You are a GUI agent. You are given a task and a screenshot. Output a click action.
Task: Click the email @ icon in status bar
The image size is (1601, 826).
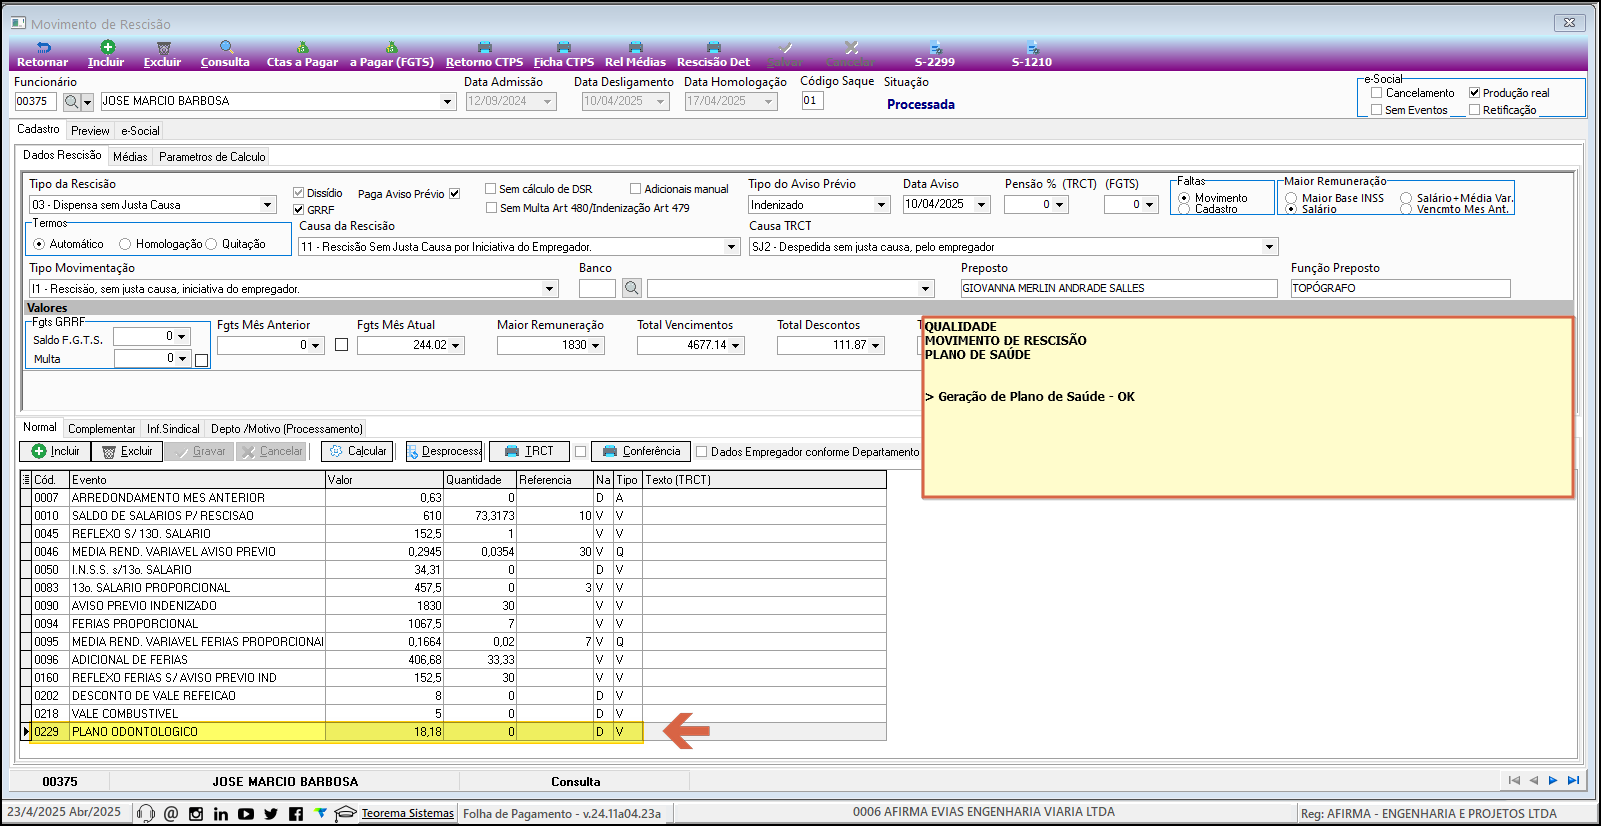(x=171, y=814)
